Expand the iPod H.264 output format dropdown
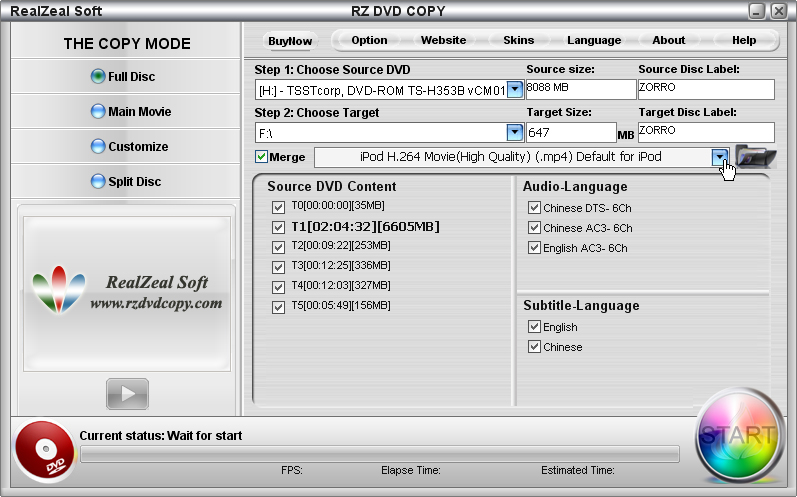Viewport: 797px width, 497px height. 719,157
